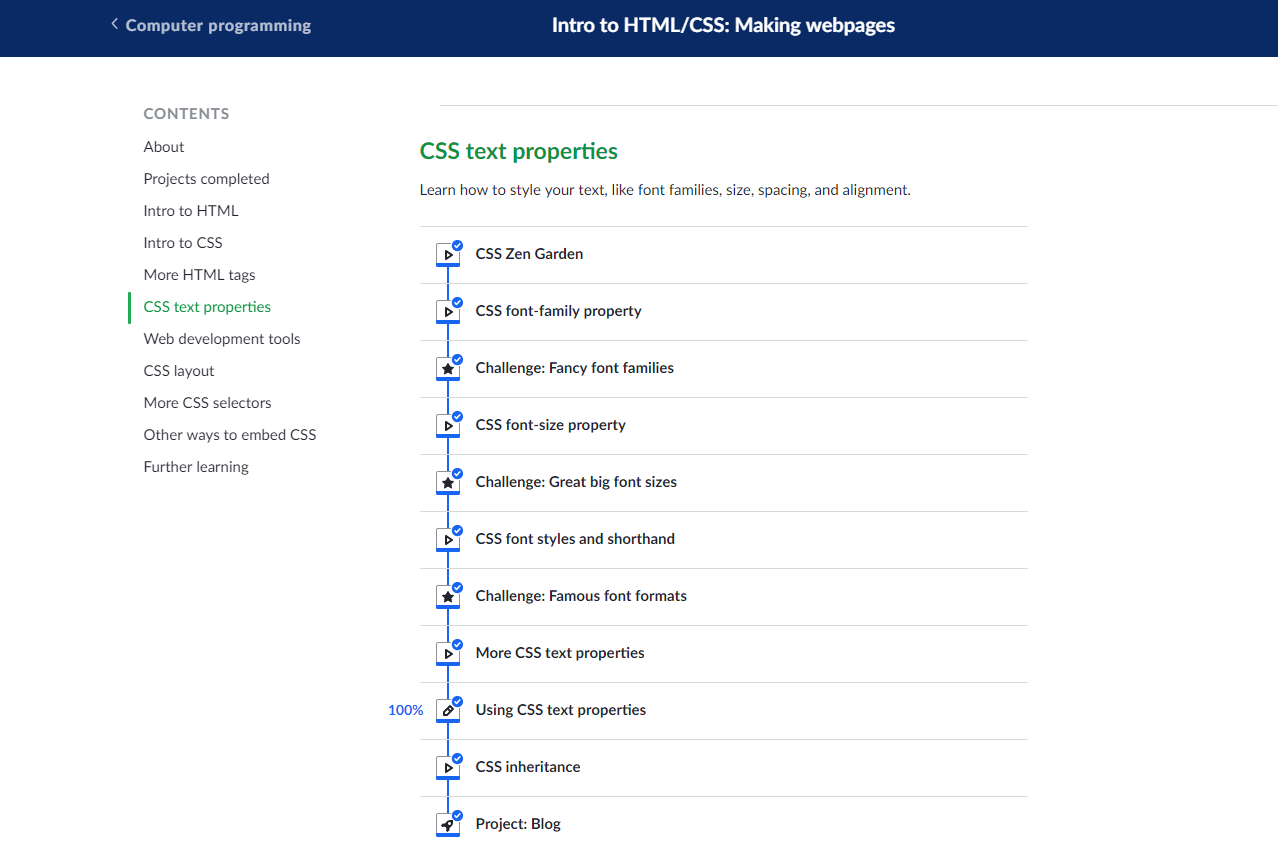Go back to Computer programming

click(x=218, y=25)
